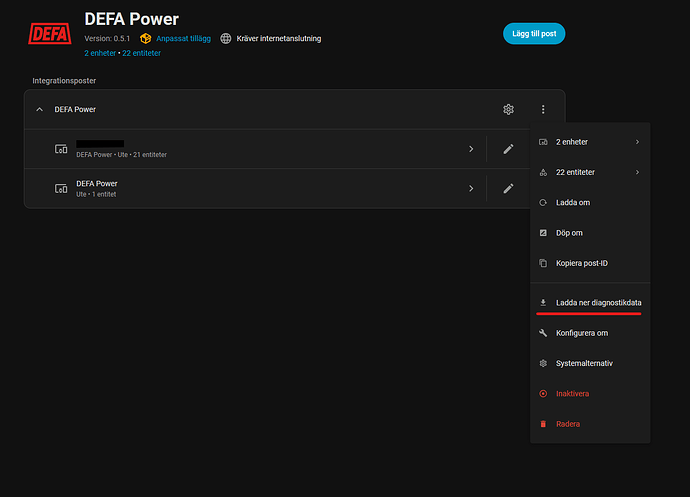Click Kräver internetanslutning label
Viewport: 690px width, 497px height.
pyautogui.click(x=279, y=39)
